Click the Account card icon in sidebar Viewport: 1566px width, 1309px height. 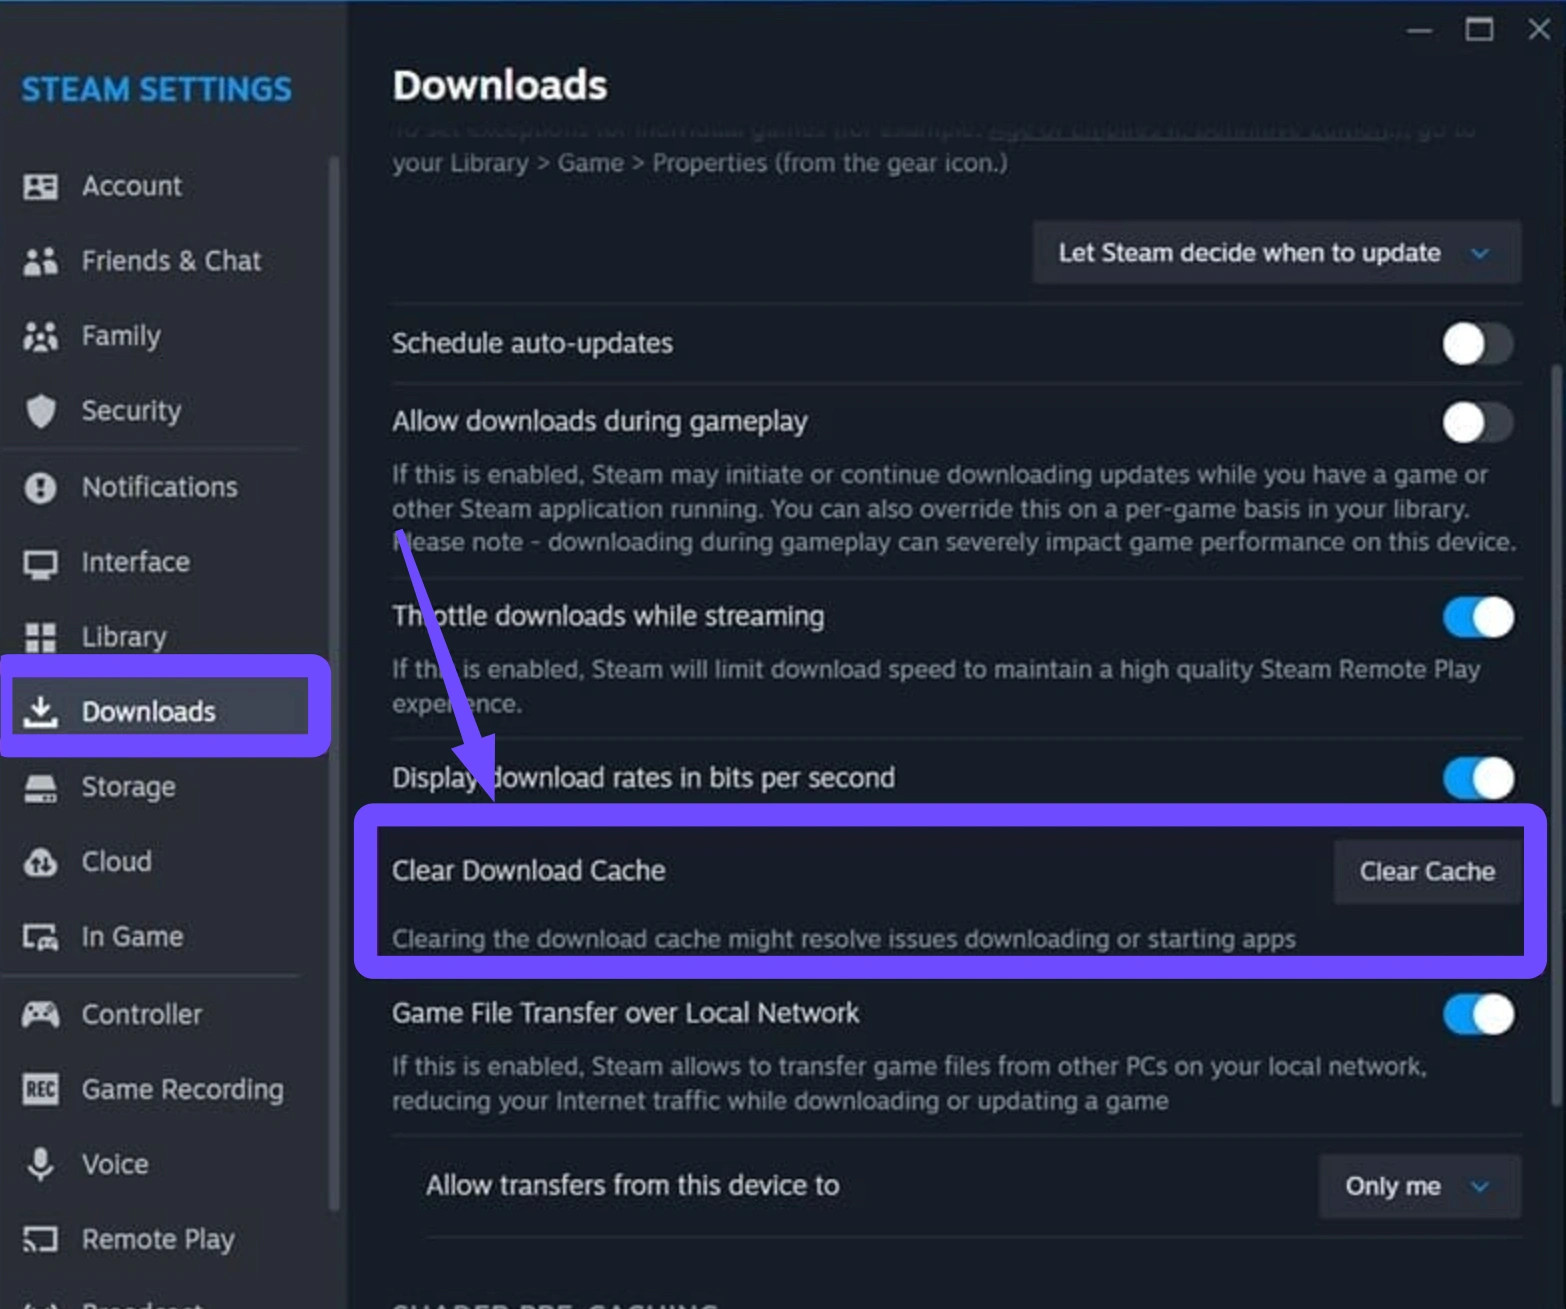coord(40,186)
